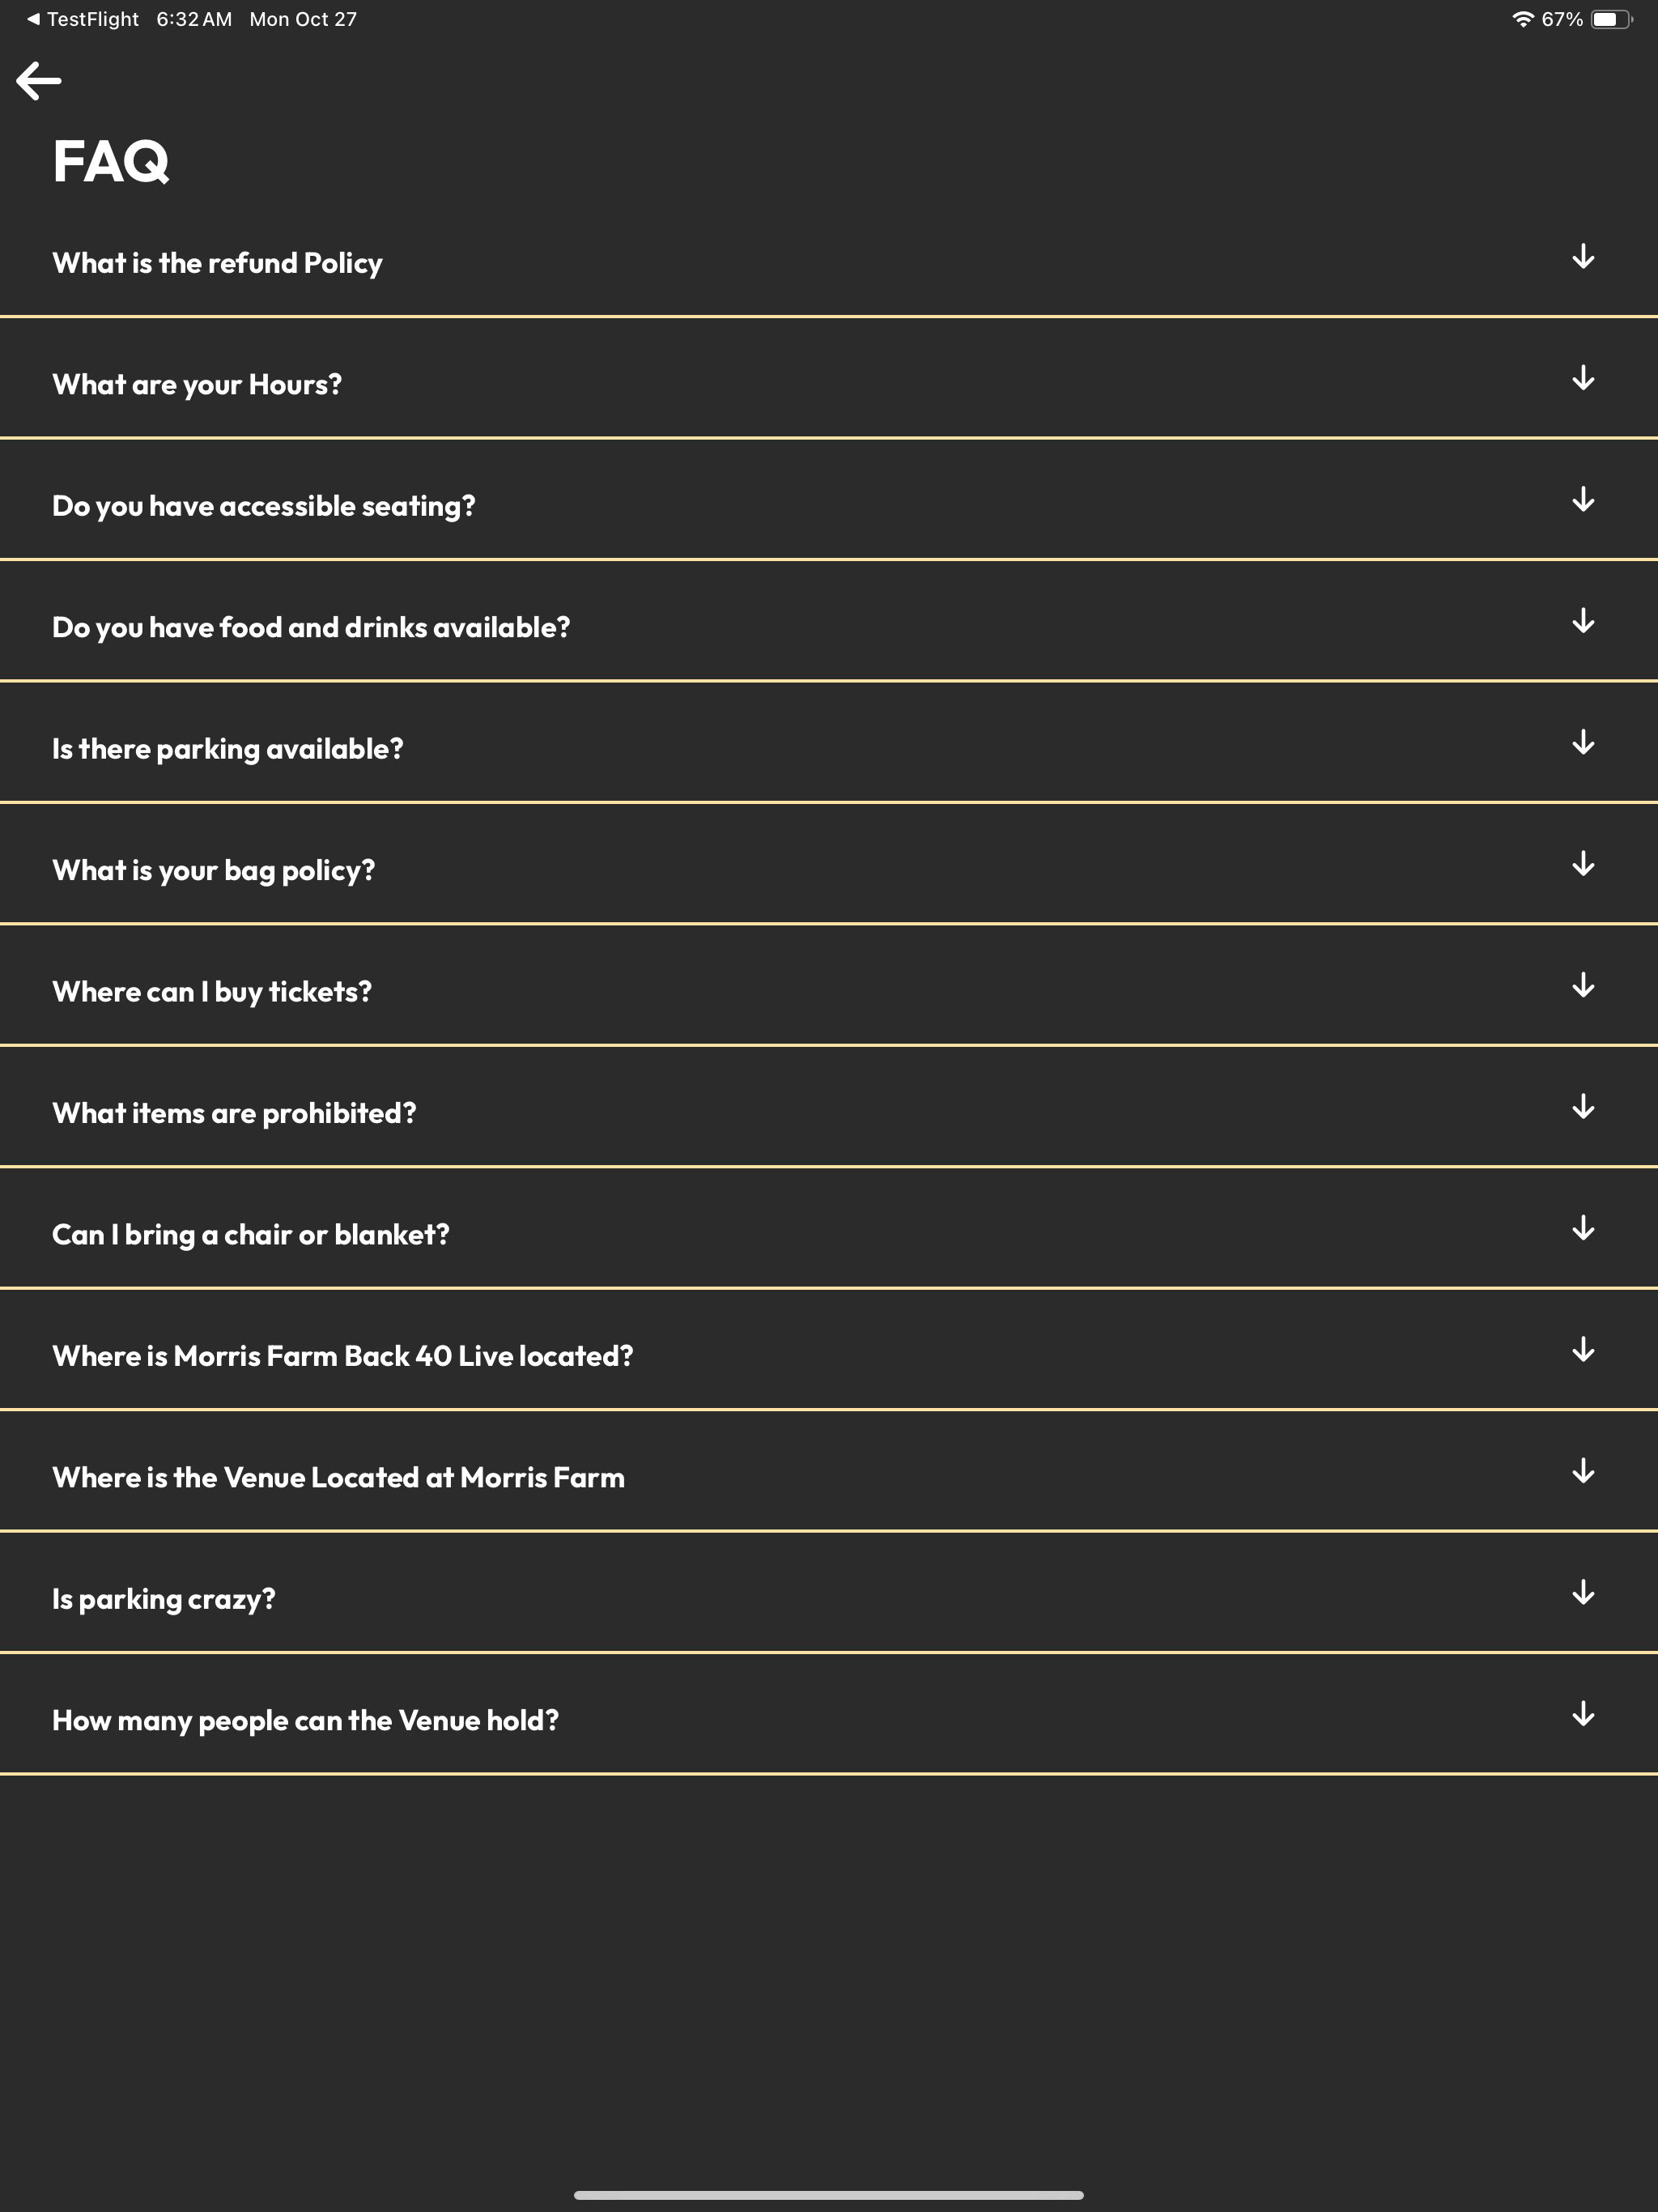Tap the home indicator bar at bottom
This screenshot has width=1658, height=2212.
tap(829, 2195)
